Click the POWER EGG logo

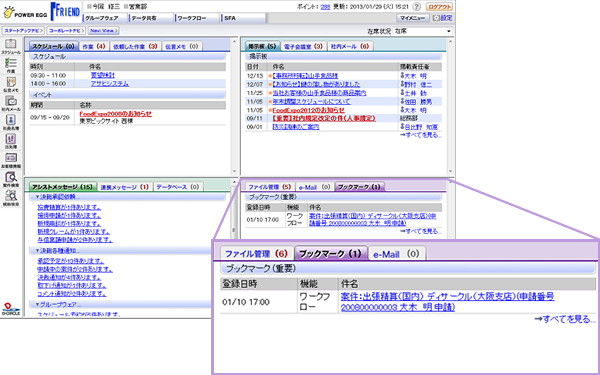tap(26, 12)
